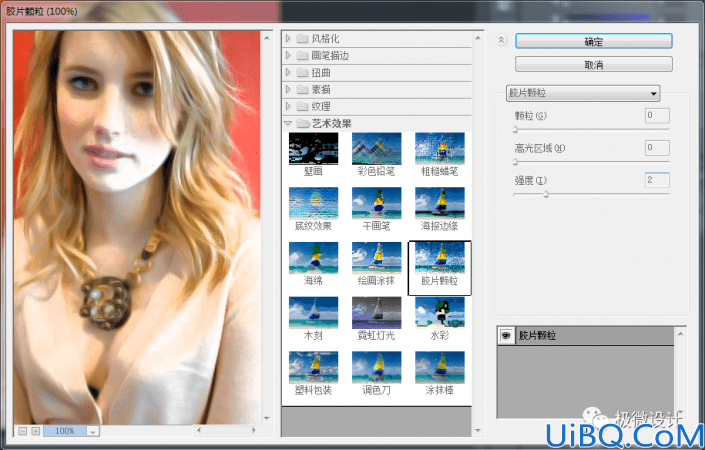Screen dimensions: 705x450
Task: Collapse the filter gallery thumbnail panel
Action: 501,40
